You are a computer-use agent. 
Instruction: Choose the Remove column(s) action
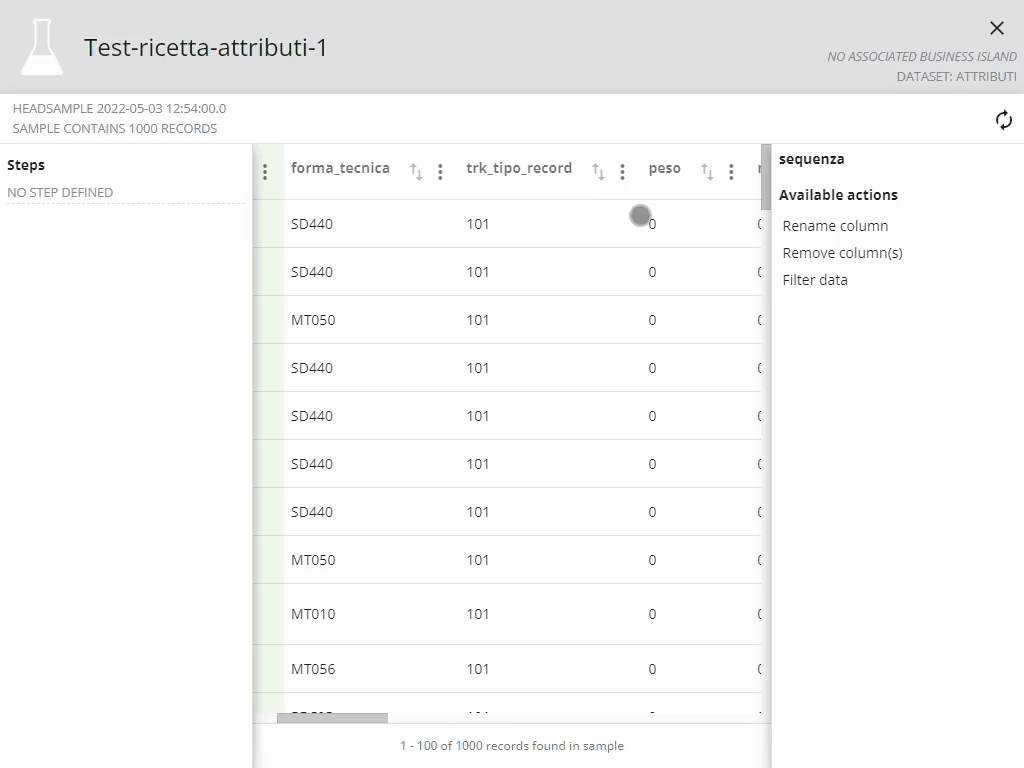click(x=842, y=253)
